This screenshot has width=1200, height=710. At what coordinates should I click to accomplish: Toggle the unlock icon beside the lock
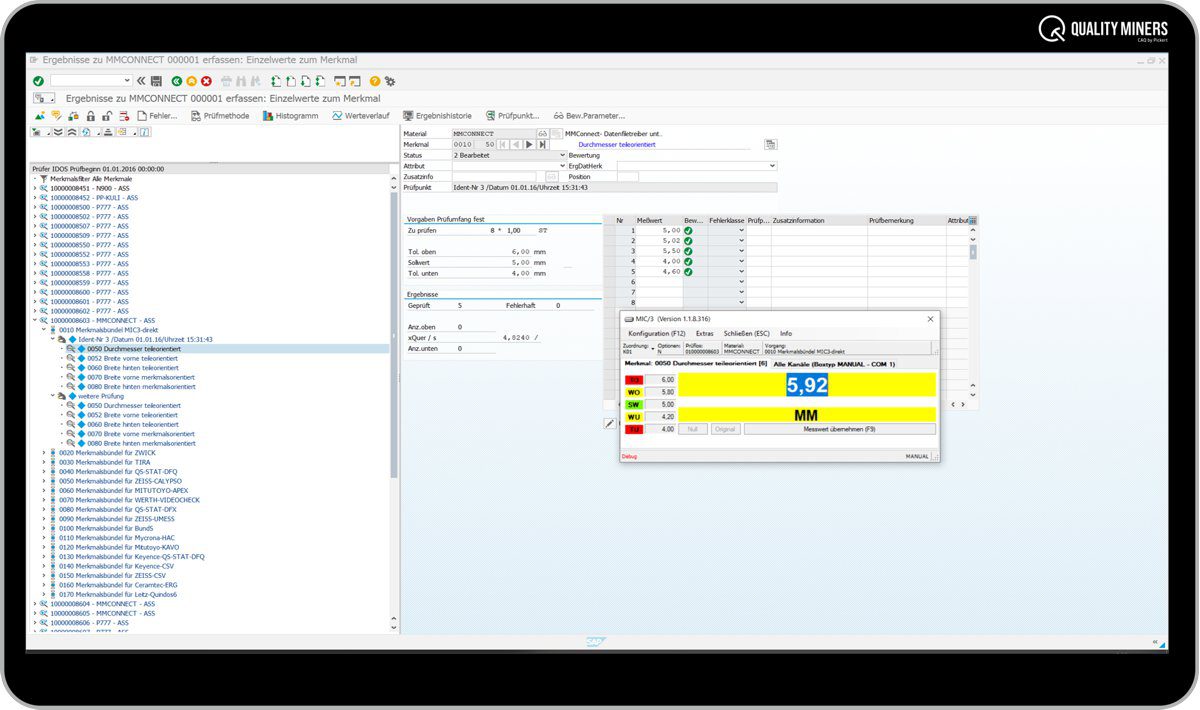click(x=108, y=116)
